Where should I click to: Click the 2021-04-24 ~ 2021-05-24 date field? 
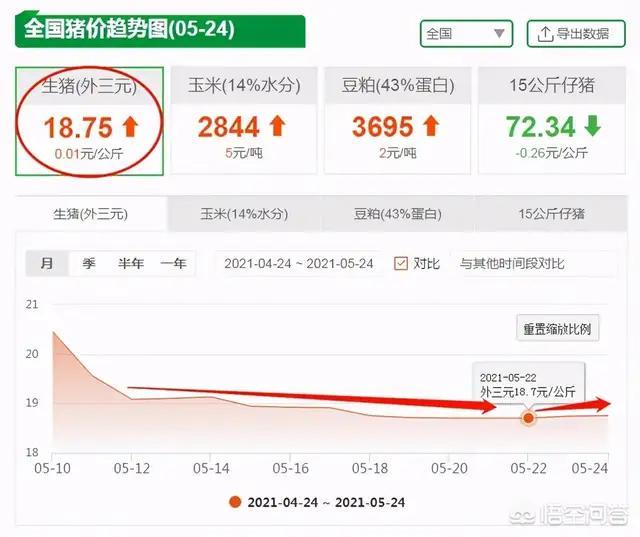click(299, 264)
